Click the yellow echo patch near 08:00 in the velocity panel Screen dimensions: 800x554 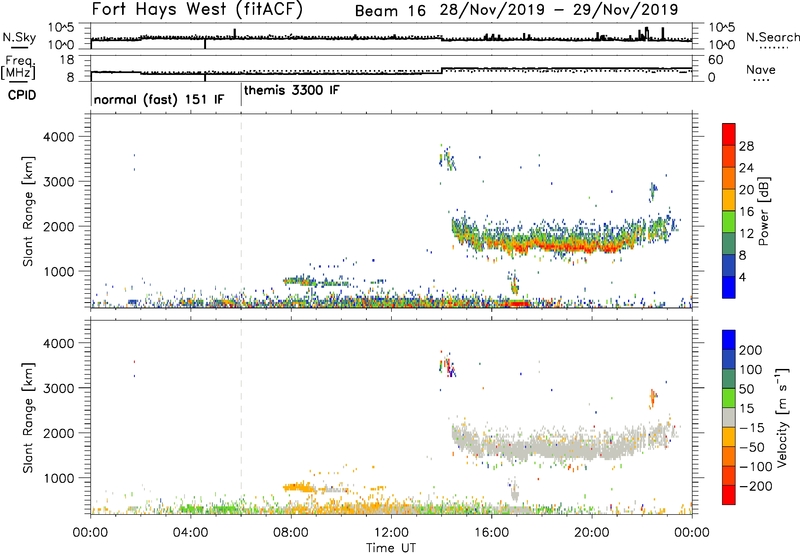[x=300, y=487]
